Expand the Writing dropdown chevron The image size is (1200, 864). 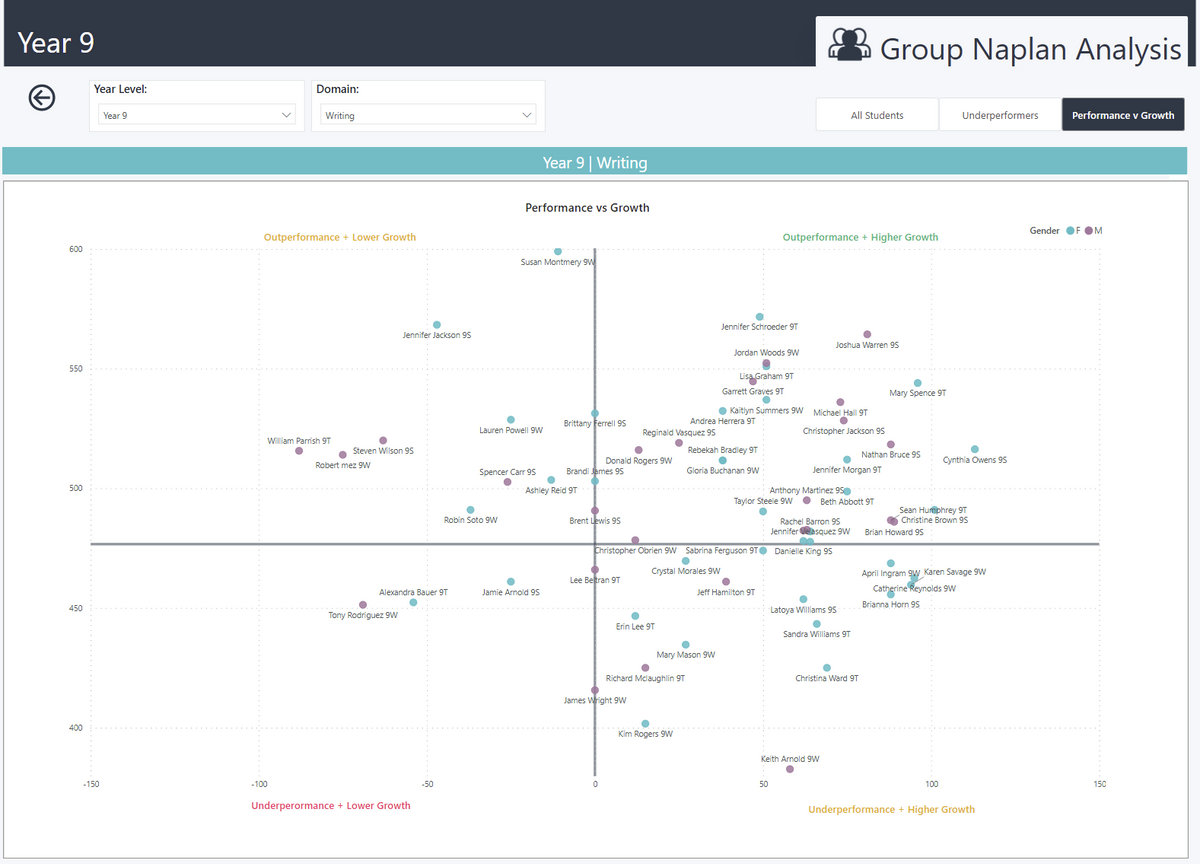(527, 115)
